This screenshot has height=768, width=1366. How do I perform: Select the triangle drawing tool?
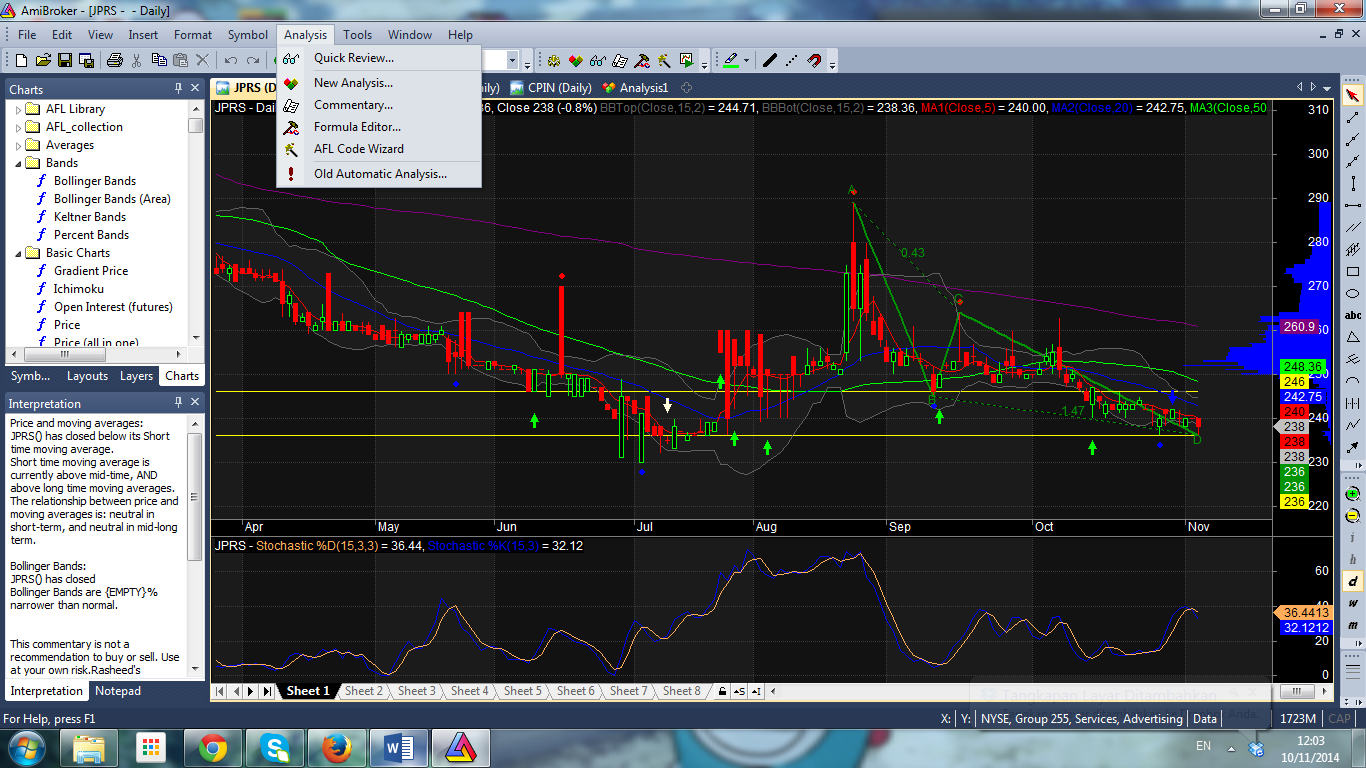pos(1353,337)
